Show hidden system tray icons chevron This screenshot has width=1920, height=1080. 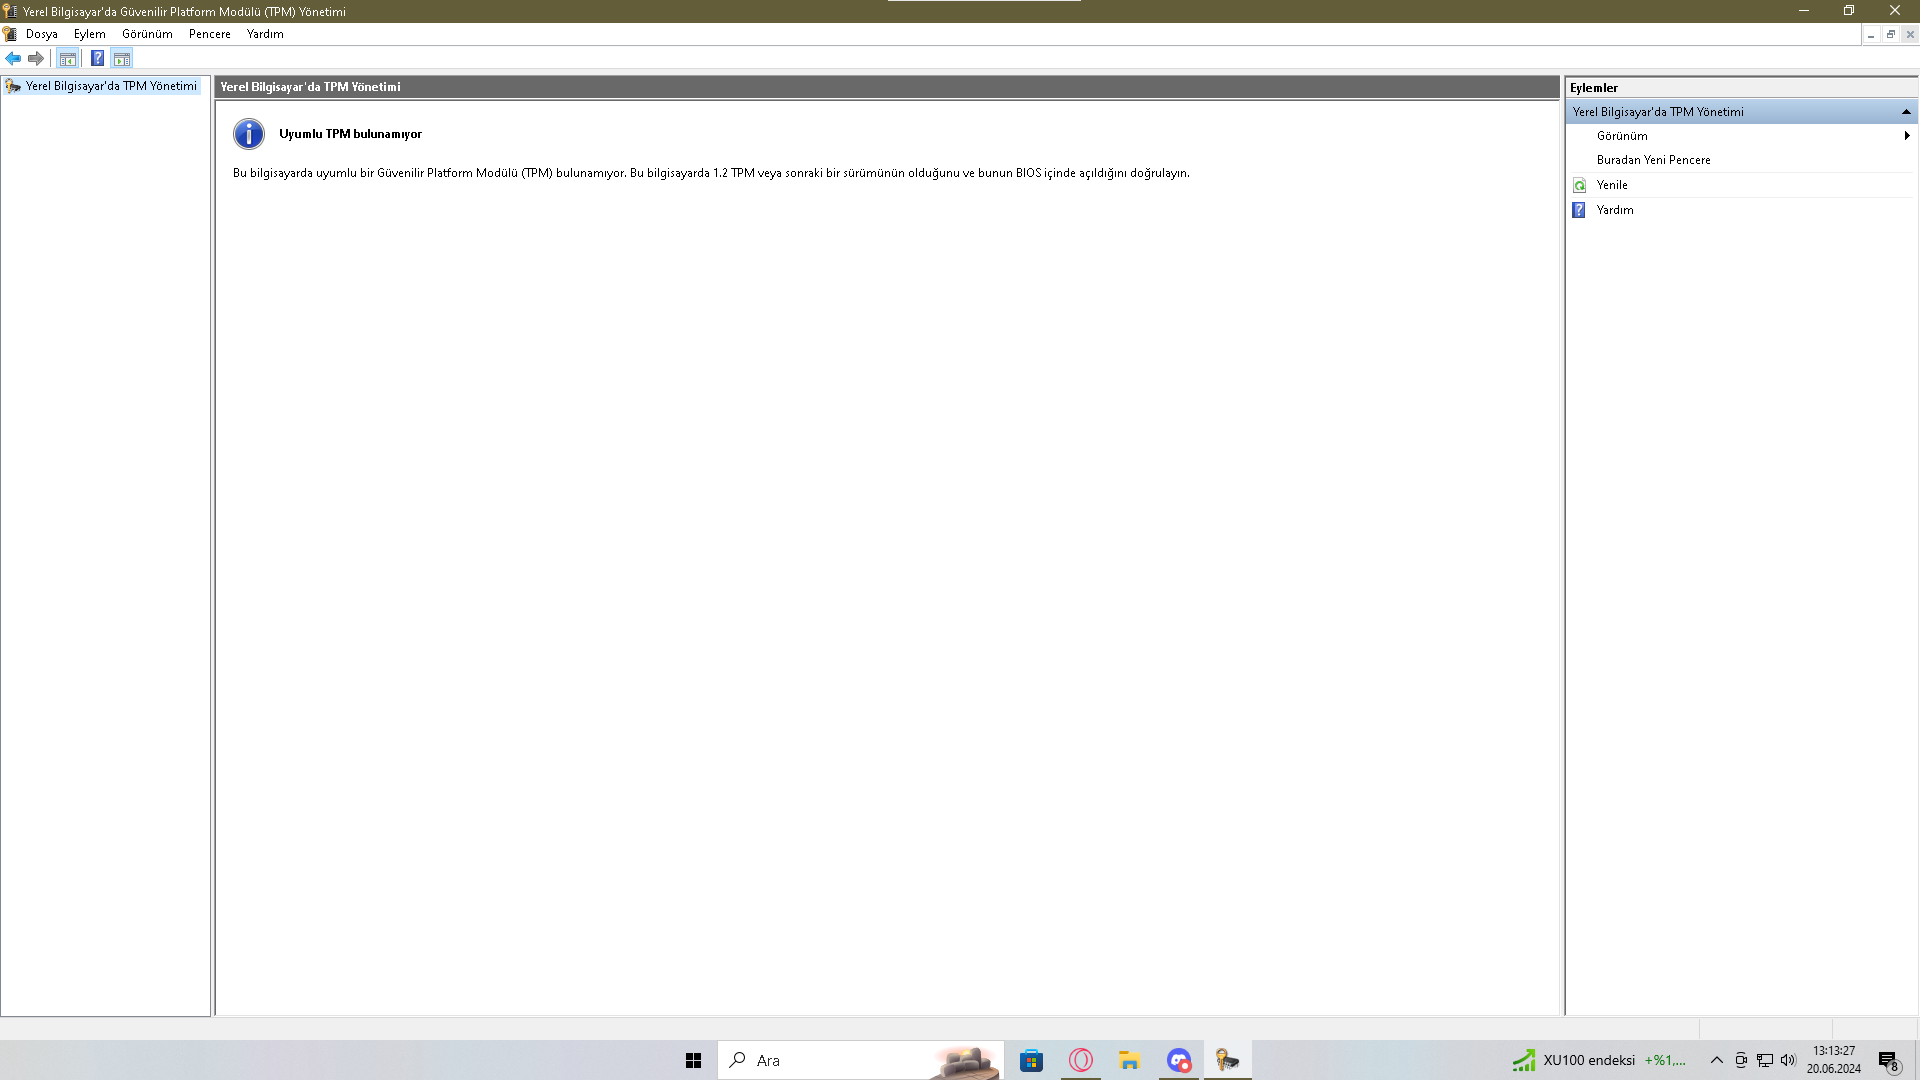[1716, 1060]
